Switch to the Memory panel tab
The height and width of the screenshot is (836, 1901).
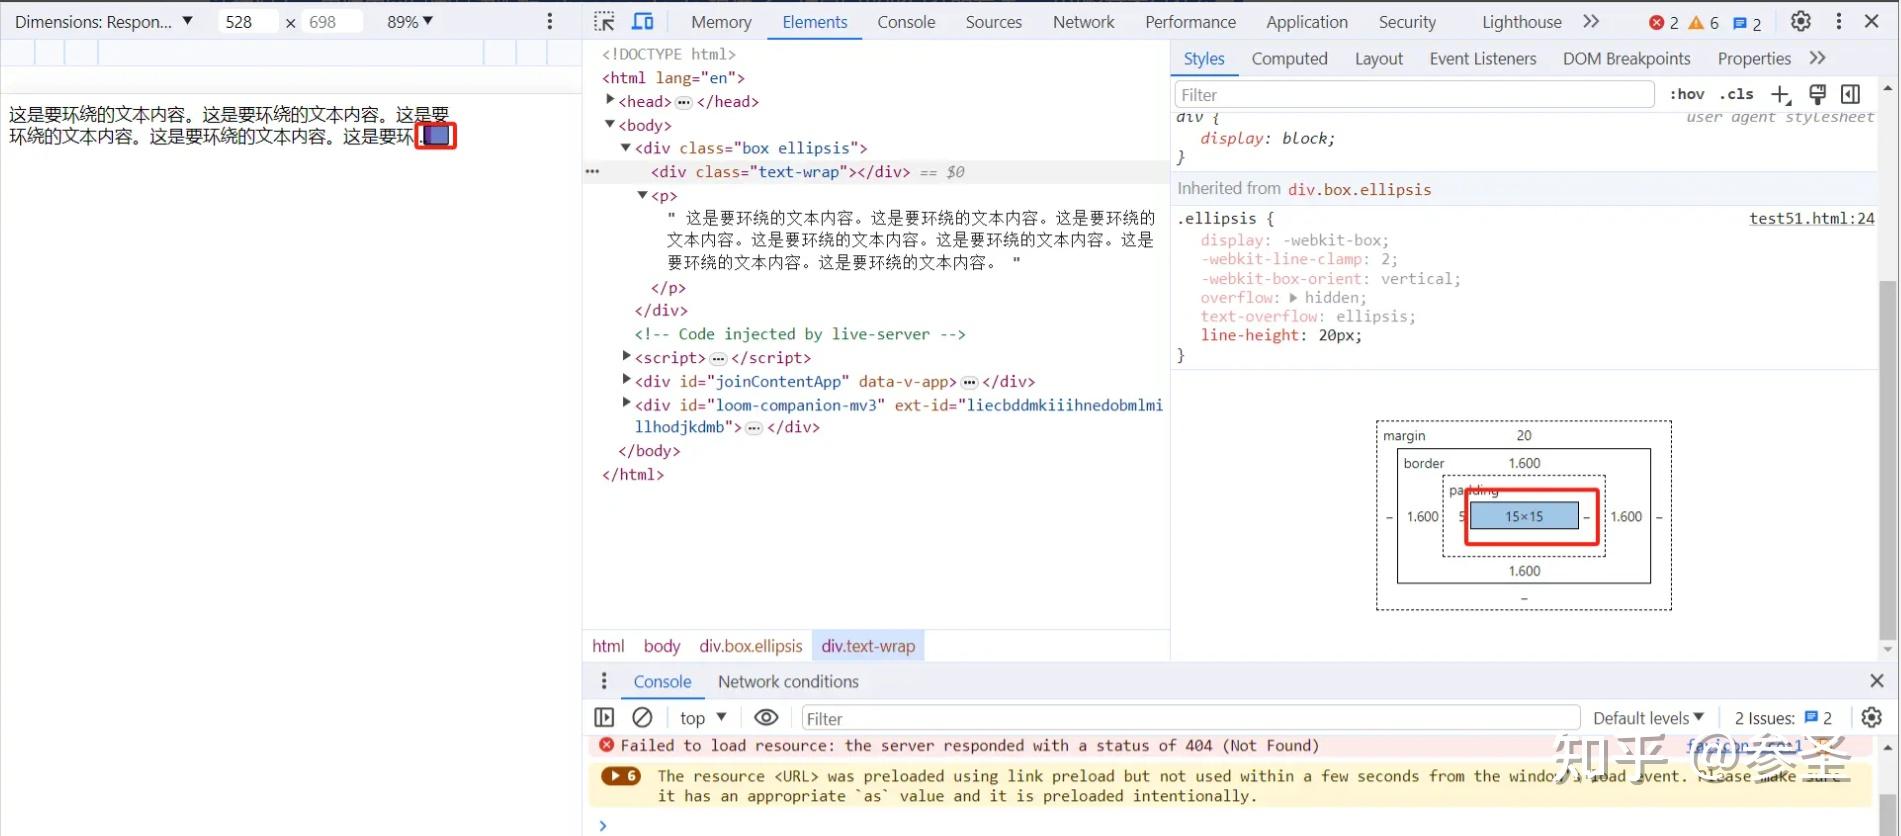point(721,22)
